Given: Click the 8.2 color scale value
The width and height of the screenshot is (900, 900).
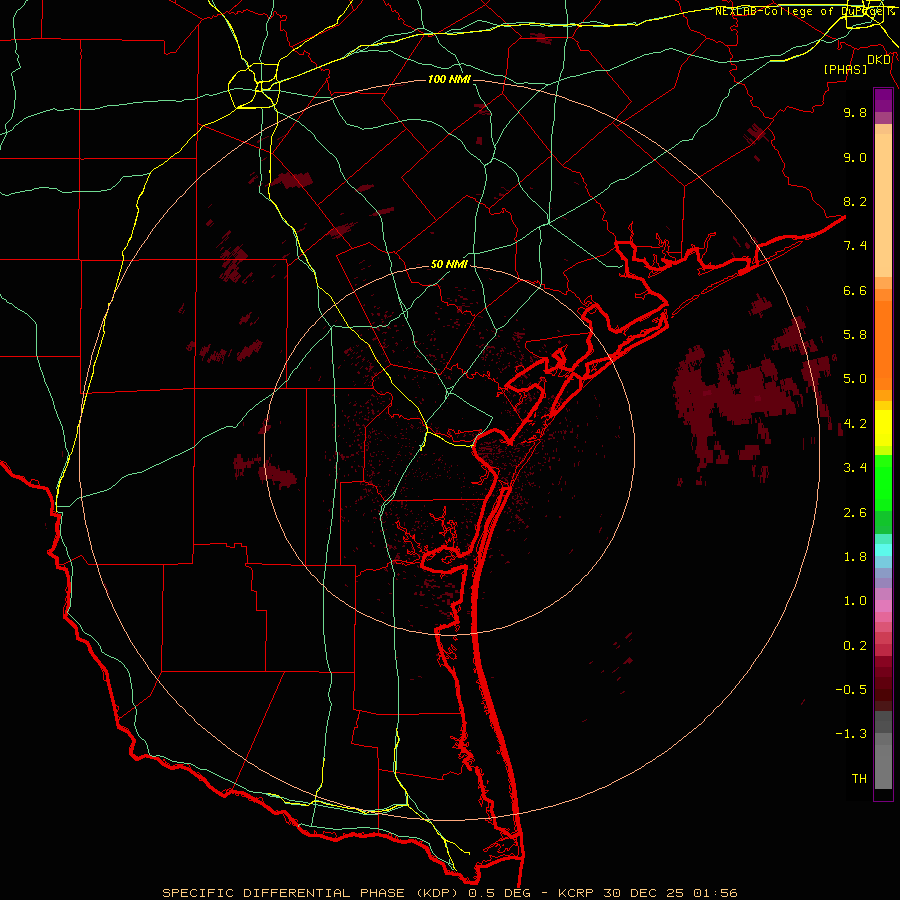Looking at the screenshot, I should (855, 201).
